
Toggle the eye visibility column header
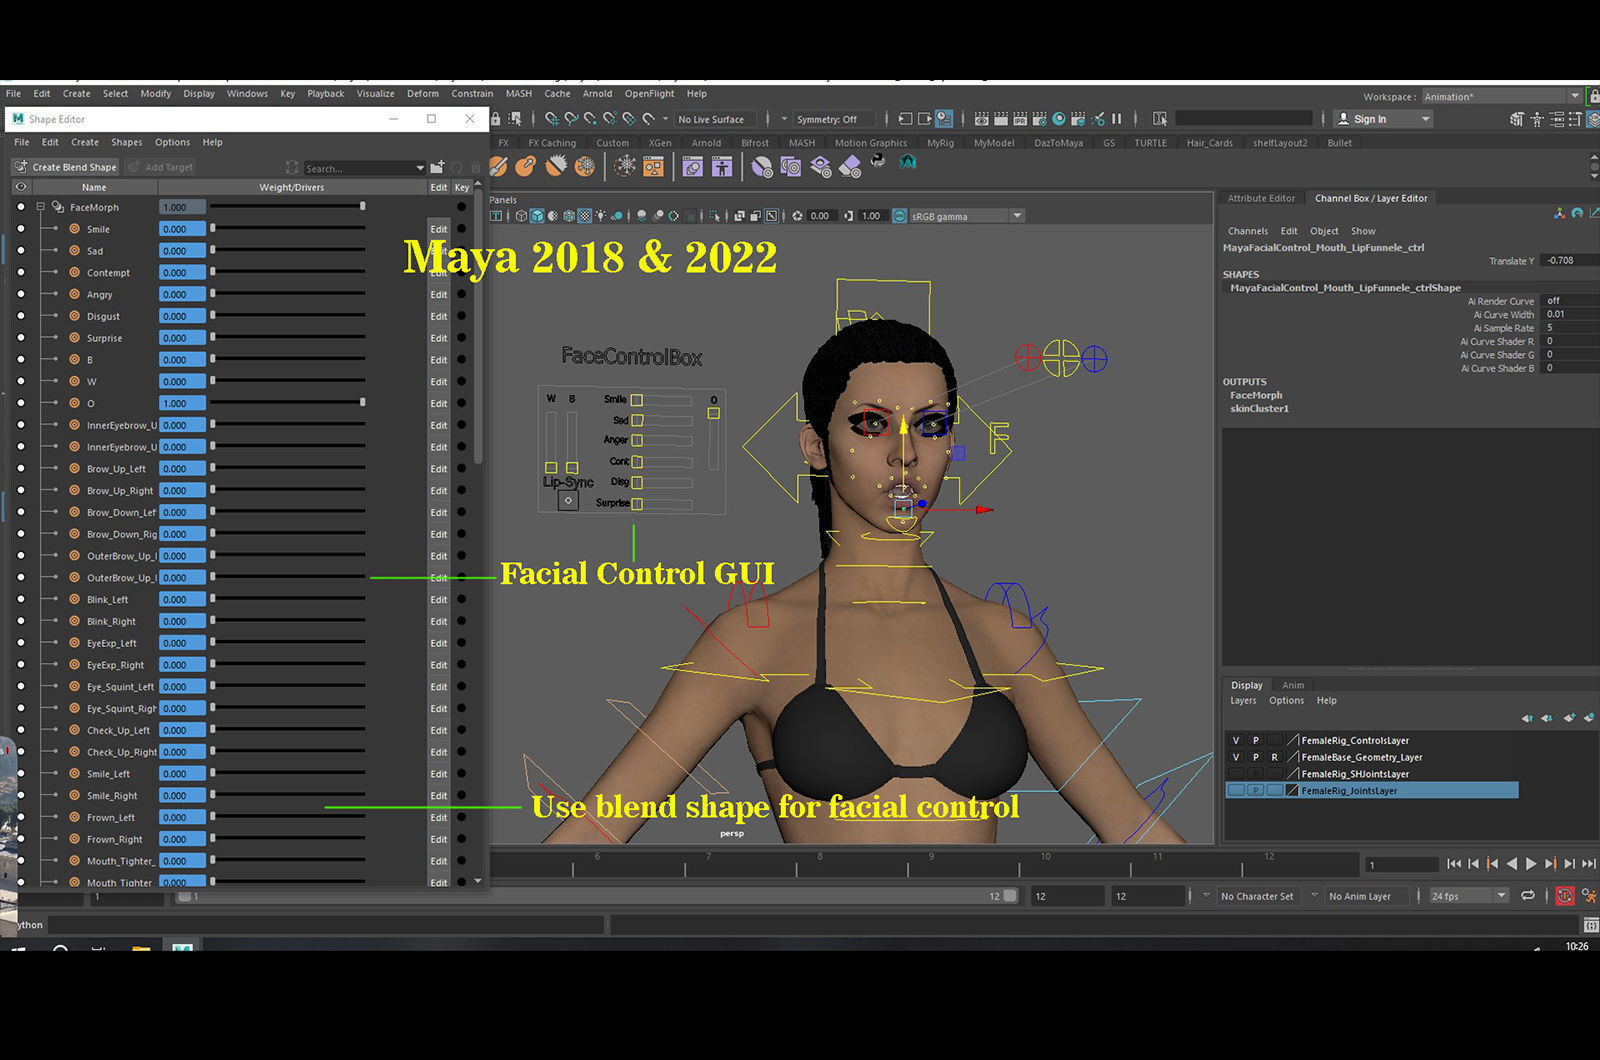point(21,187)
